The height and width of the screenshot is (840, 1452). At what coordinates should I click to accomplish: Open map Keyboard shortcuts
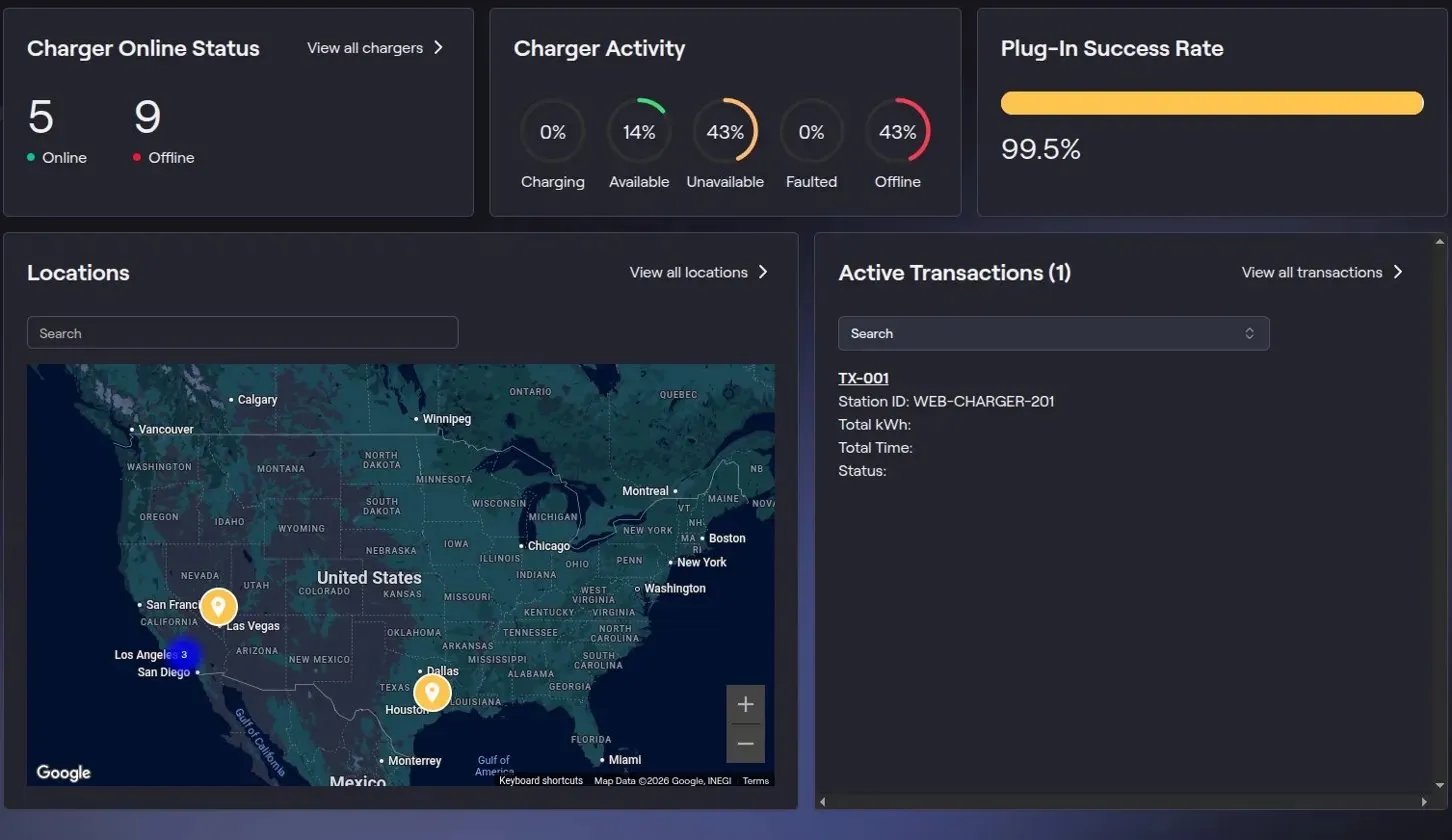541,781
